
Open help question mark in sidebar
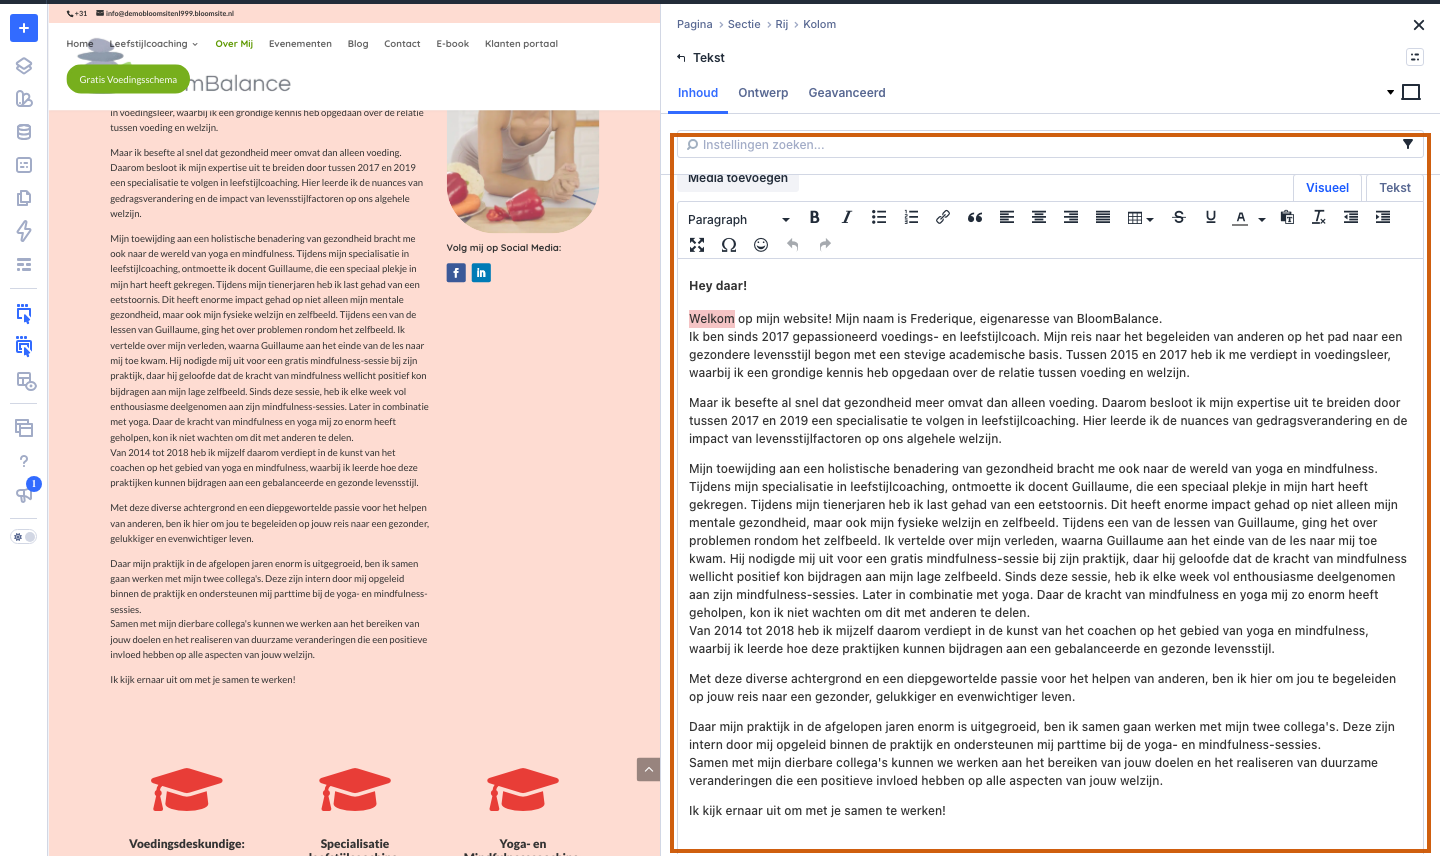pyautogui.click(x=24, y=461)
